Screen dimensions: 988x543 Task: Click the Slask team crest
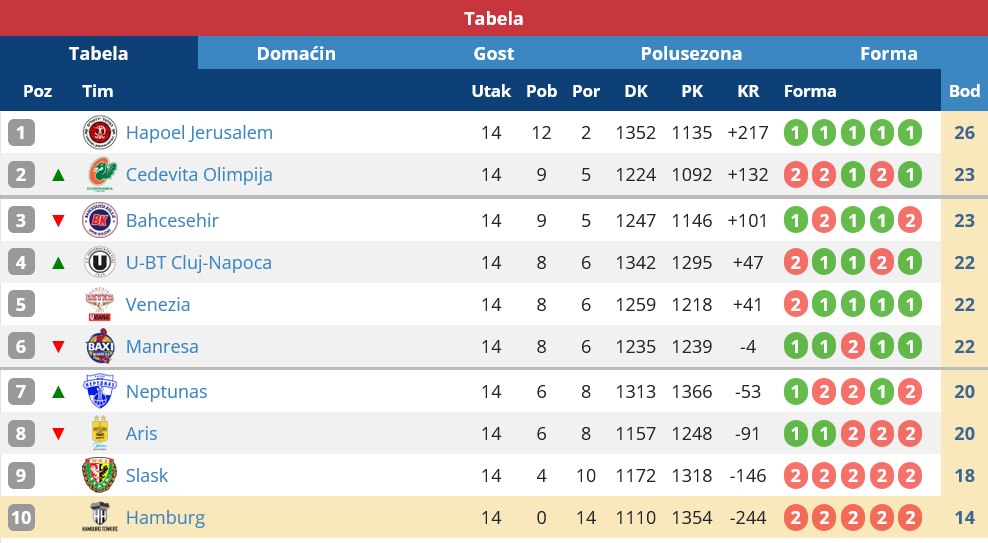click(99, 475)
